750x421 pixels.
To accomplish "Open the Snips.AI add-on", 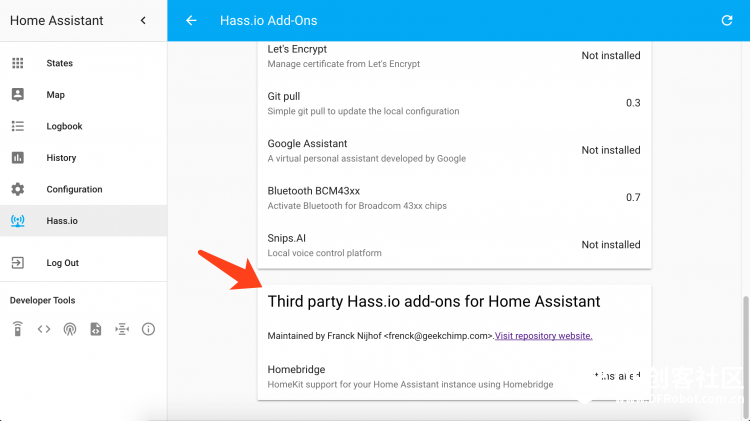I will 454,245.
